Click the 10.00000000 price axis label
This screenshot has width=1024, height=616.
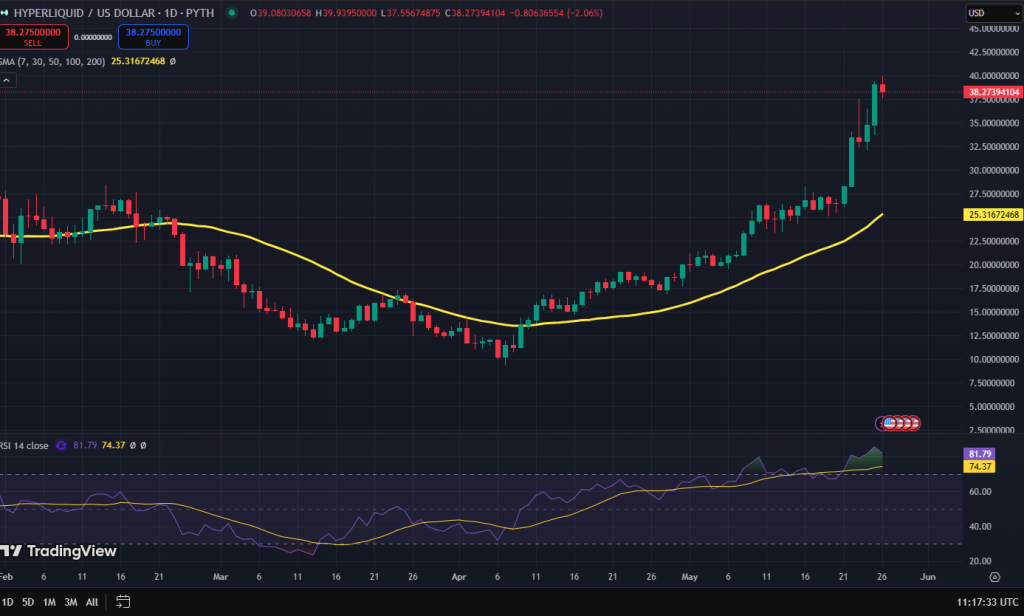click(993, 359)
